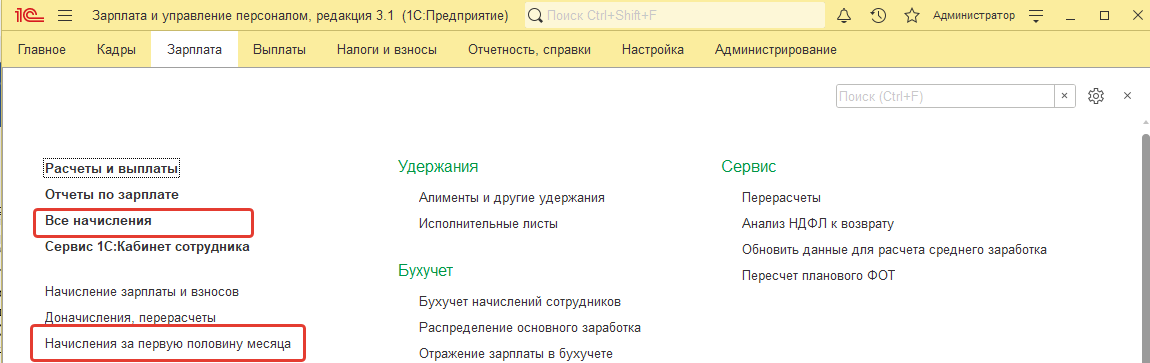
Task: Open Отчетность, справки section
Action: [530, 50]
